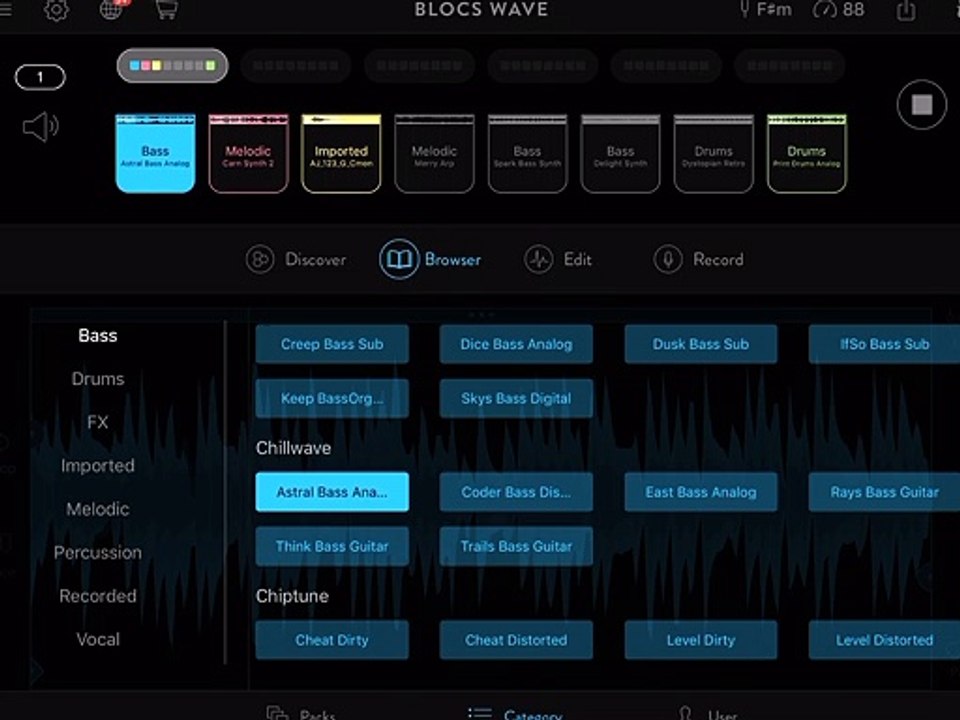Switch to the Category view

point(515,713)
